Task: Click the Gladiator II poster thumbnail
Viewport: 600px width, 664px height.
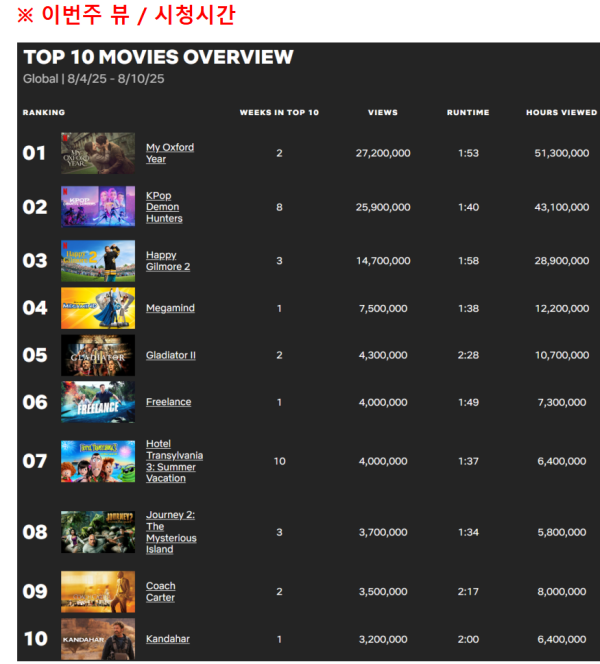Action: (x=98, y=355)
